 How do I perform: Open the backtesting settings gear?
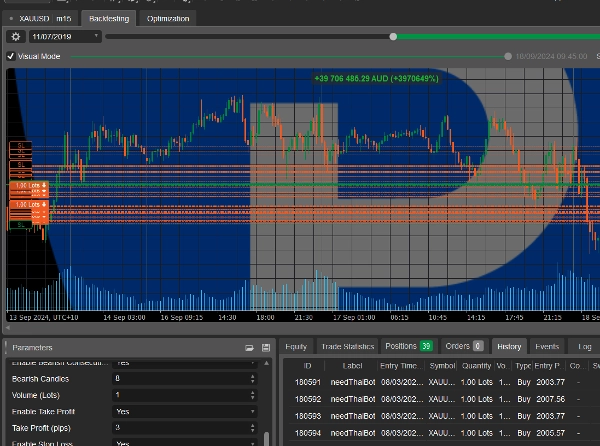coord(15,36)
